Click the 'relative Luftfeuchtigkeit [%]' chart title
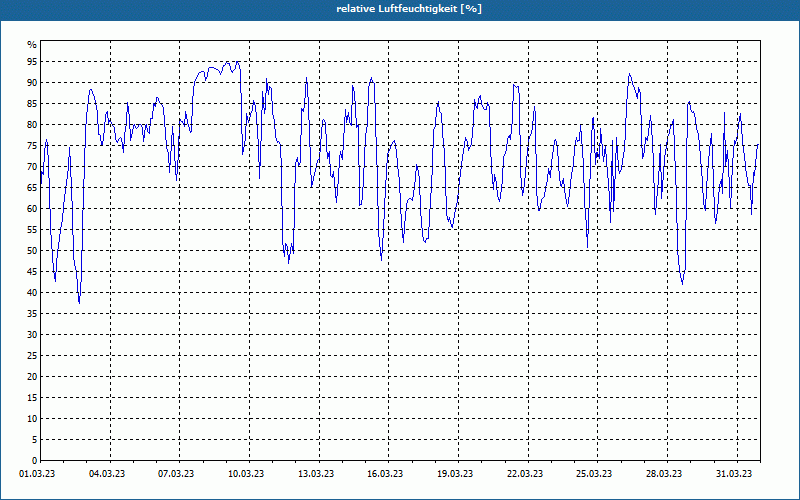This screenshot has height=500, width=800. 409,9
